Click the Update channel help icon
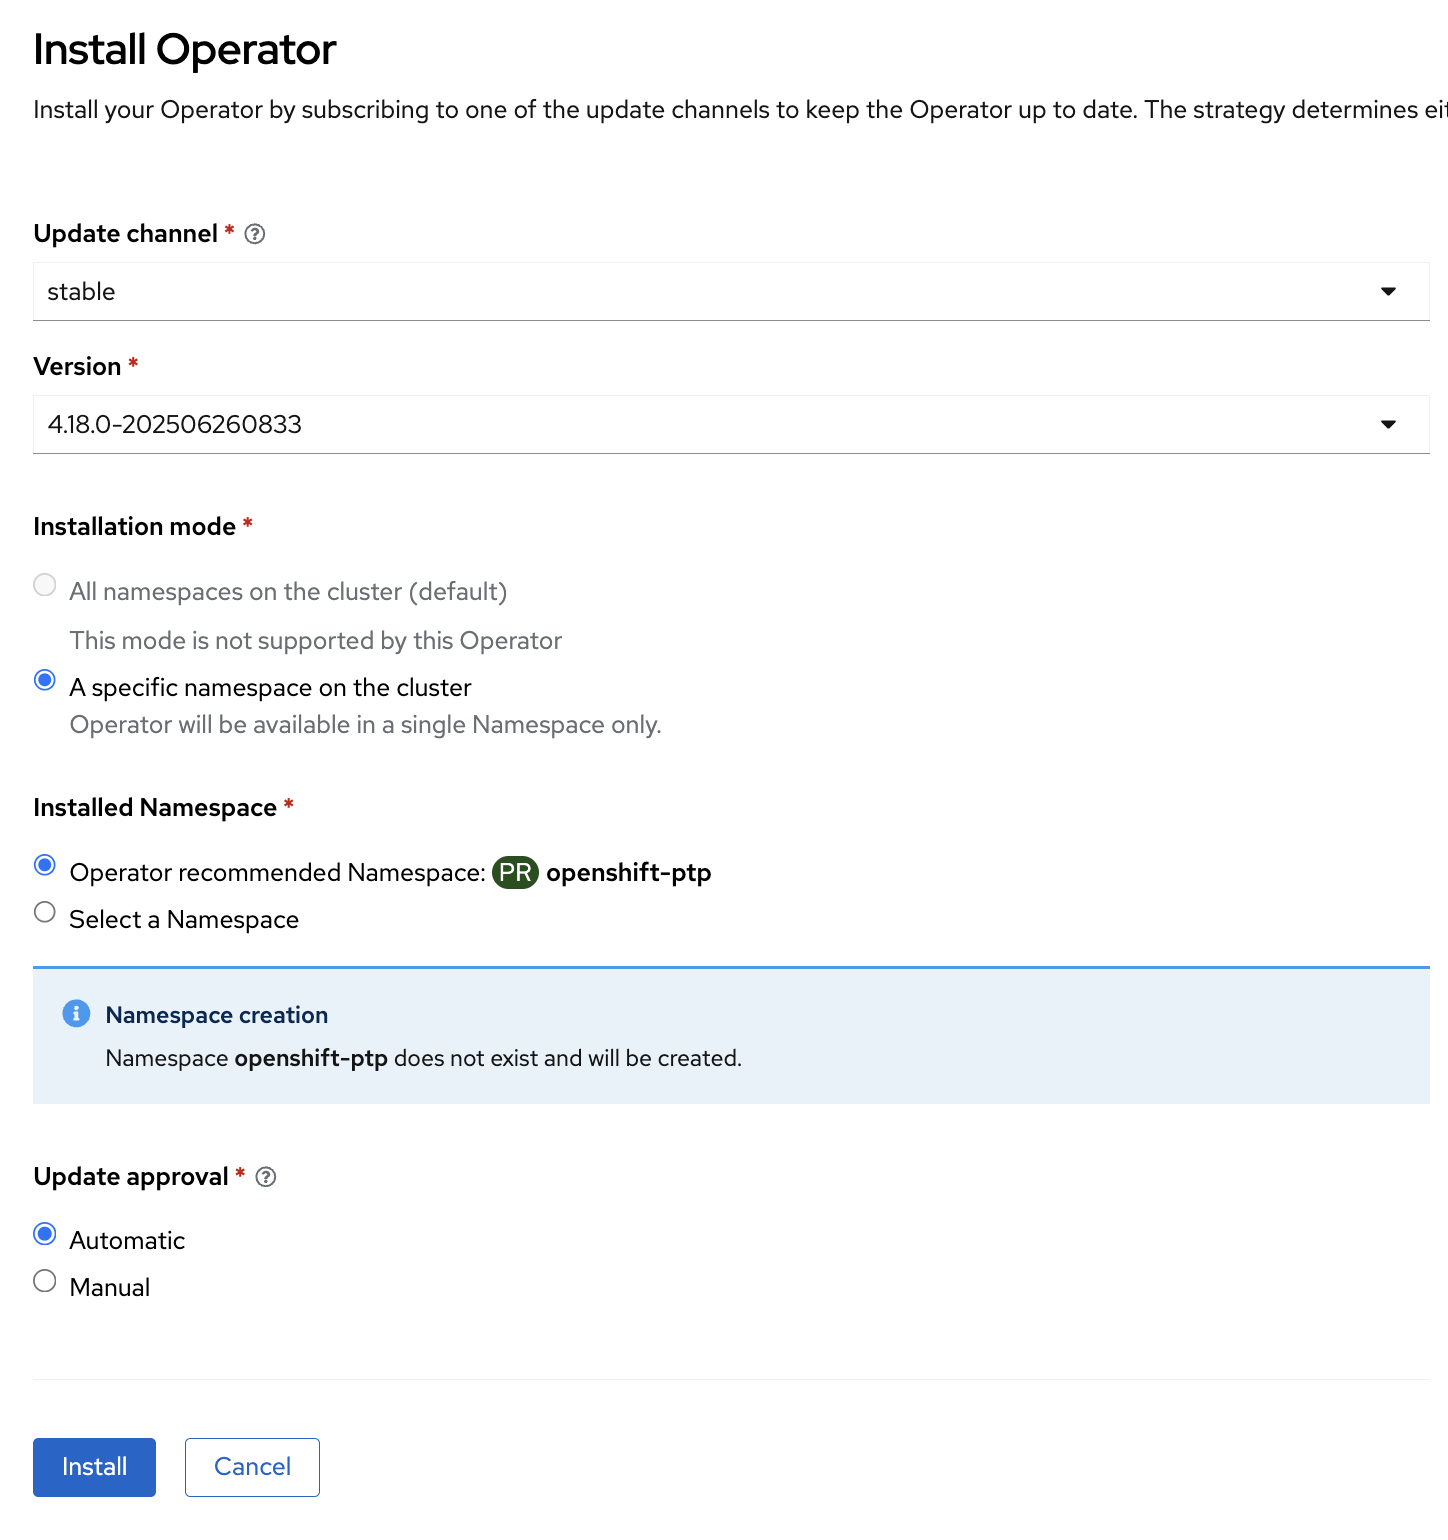Viewport: 1448px width, 1540px height. point(255,234)
